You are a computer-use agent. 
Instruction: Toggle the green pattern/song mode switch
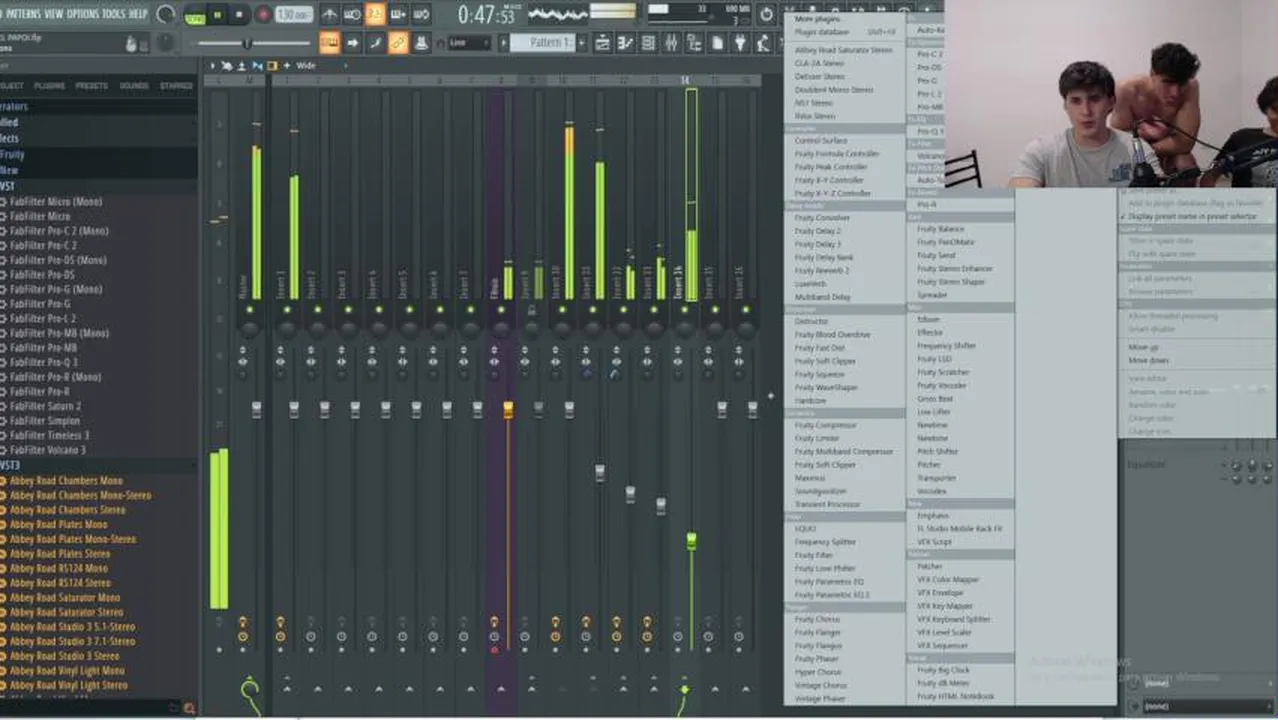193,16
